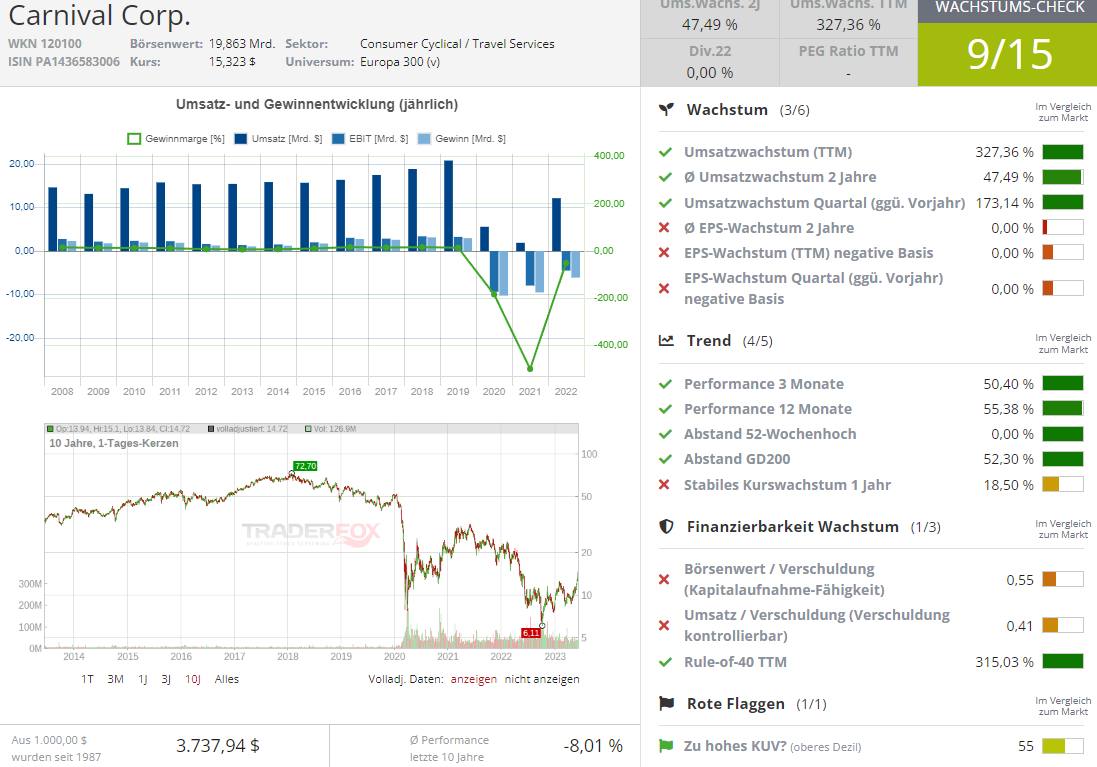Click the 'Div.22' header cell
Viewport: 1097px width, 767px height.
click(x=710, y=51)
